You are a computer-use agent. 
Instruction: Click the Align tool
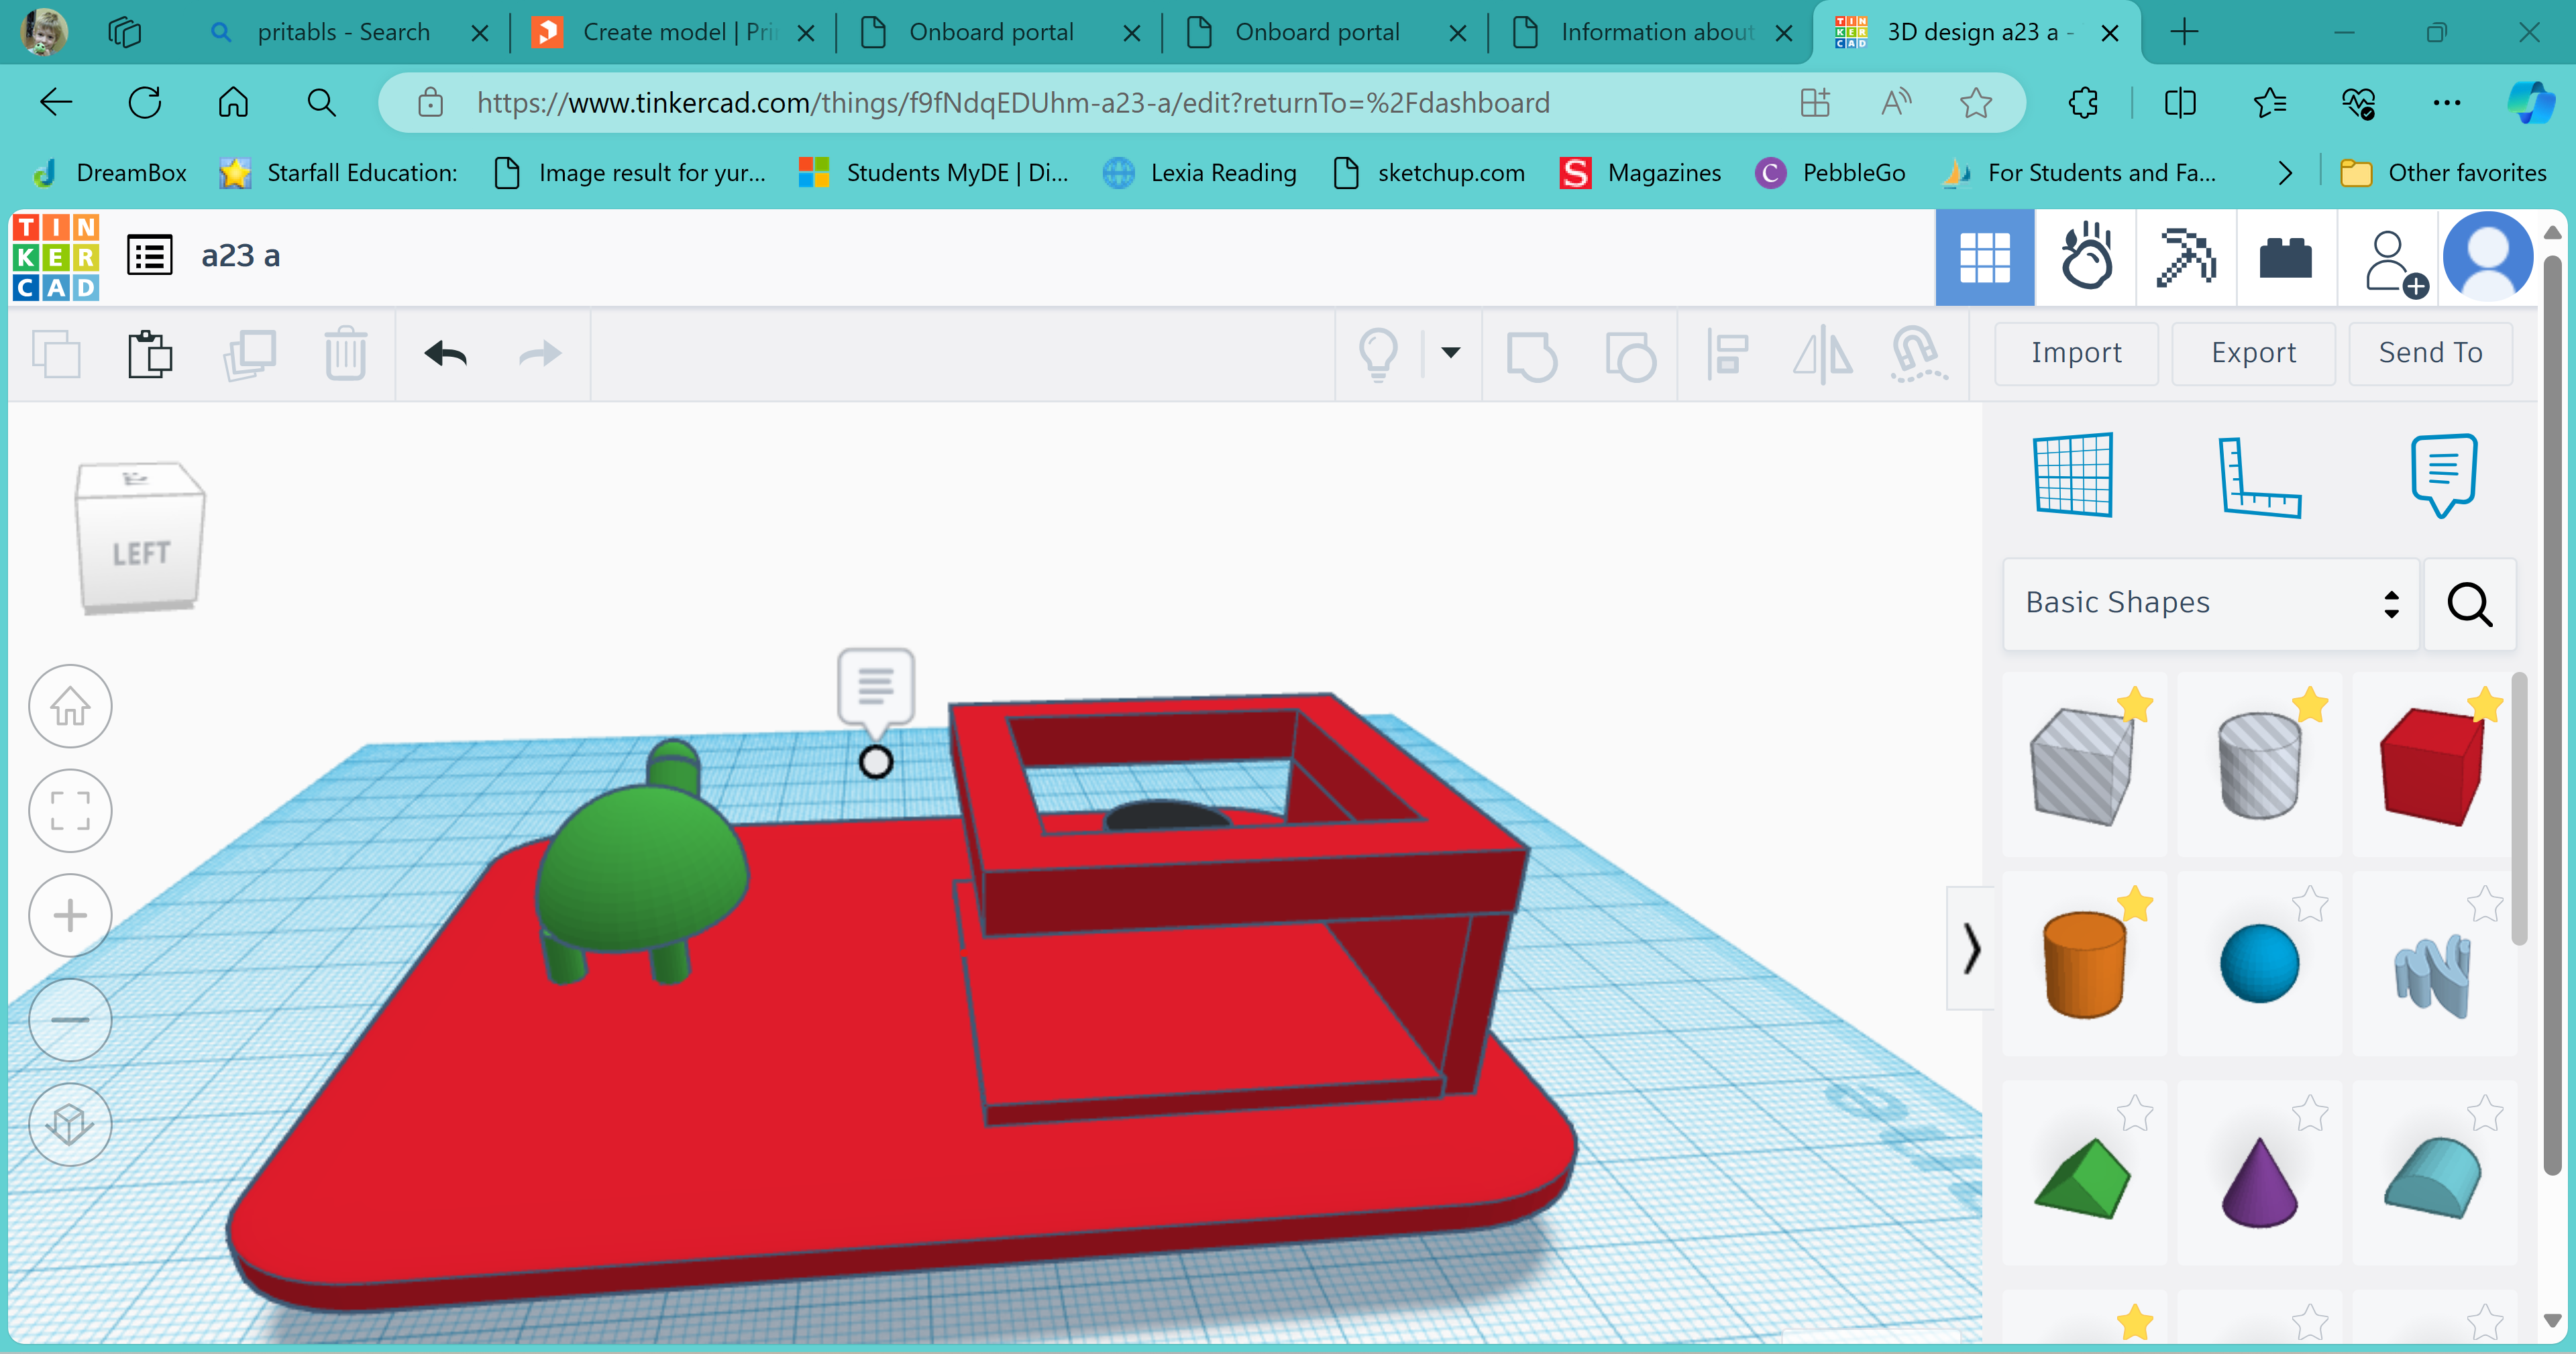1727,355
